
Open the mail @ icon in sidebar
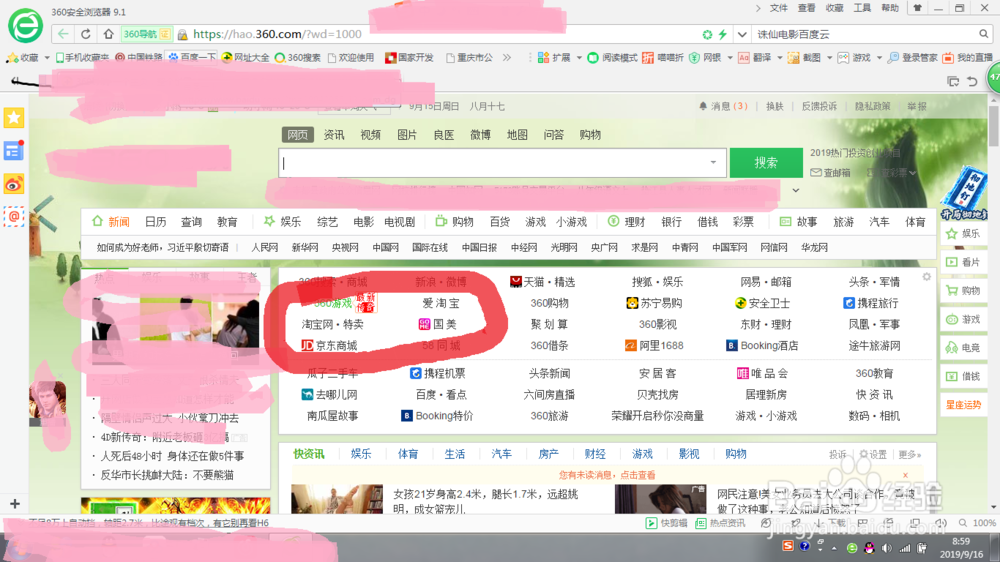click(x=13, y=217)
